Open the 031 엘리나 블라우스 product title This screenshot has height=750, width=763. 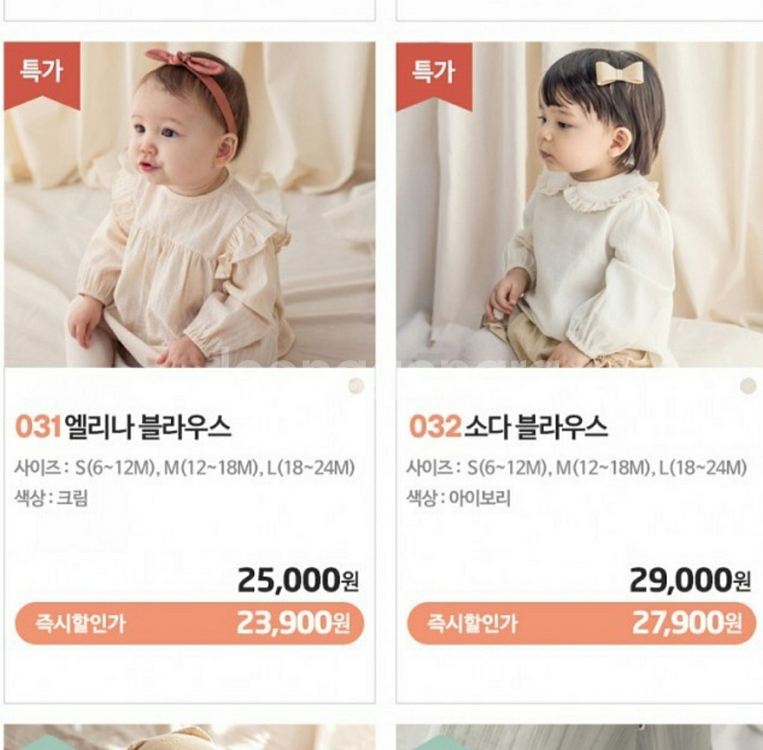[123, 427]
